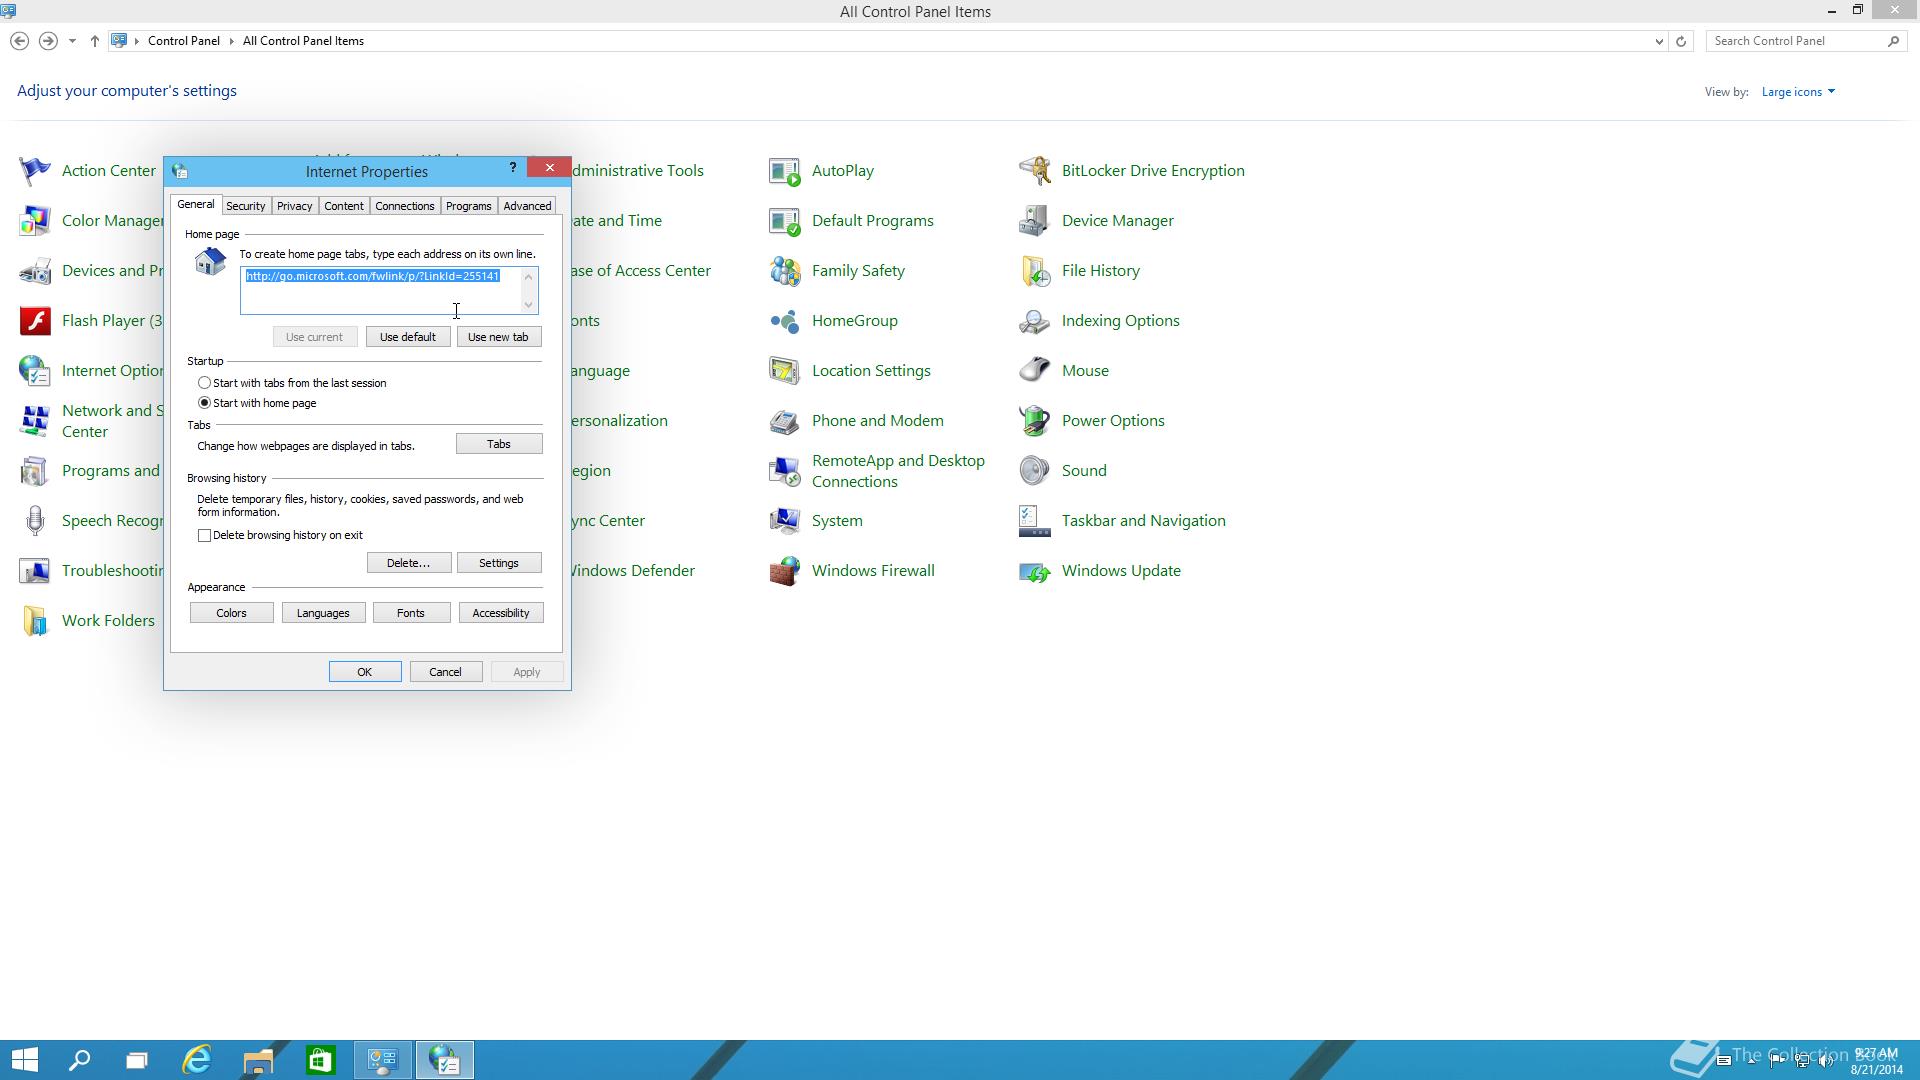Open the Windows Store taskbar icon
This screenshot has height=1080, width=1920.
pos(320,1060)
